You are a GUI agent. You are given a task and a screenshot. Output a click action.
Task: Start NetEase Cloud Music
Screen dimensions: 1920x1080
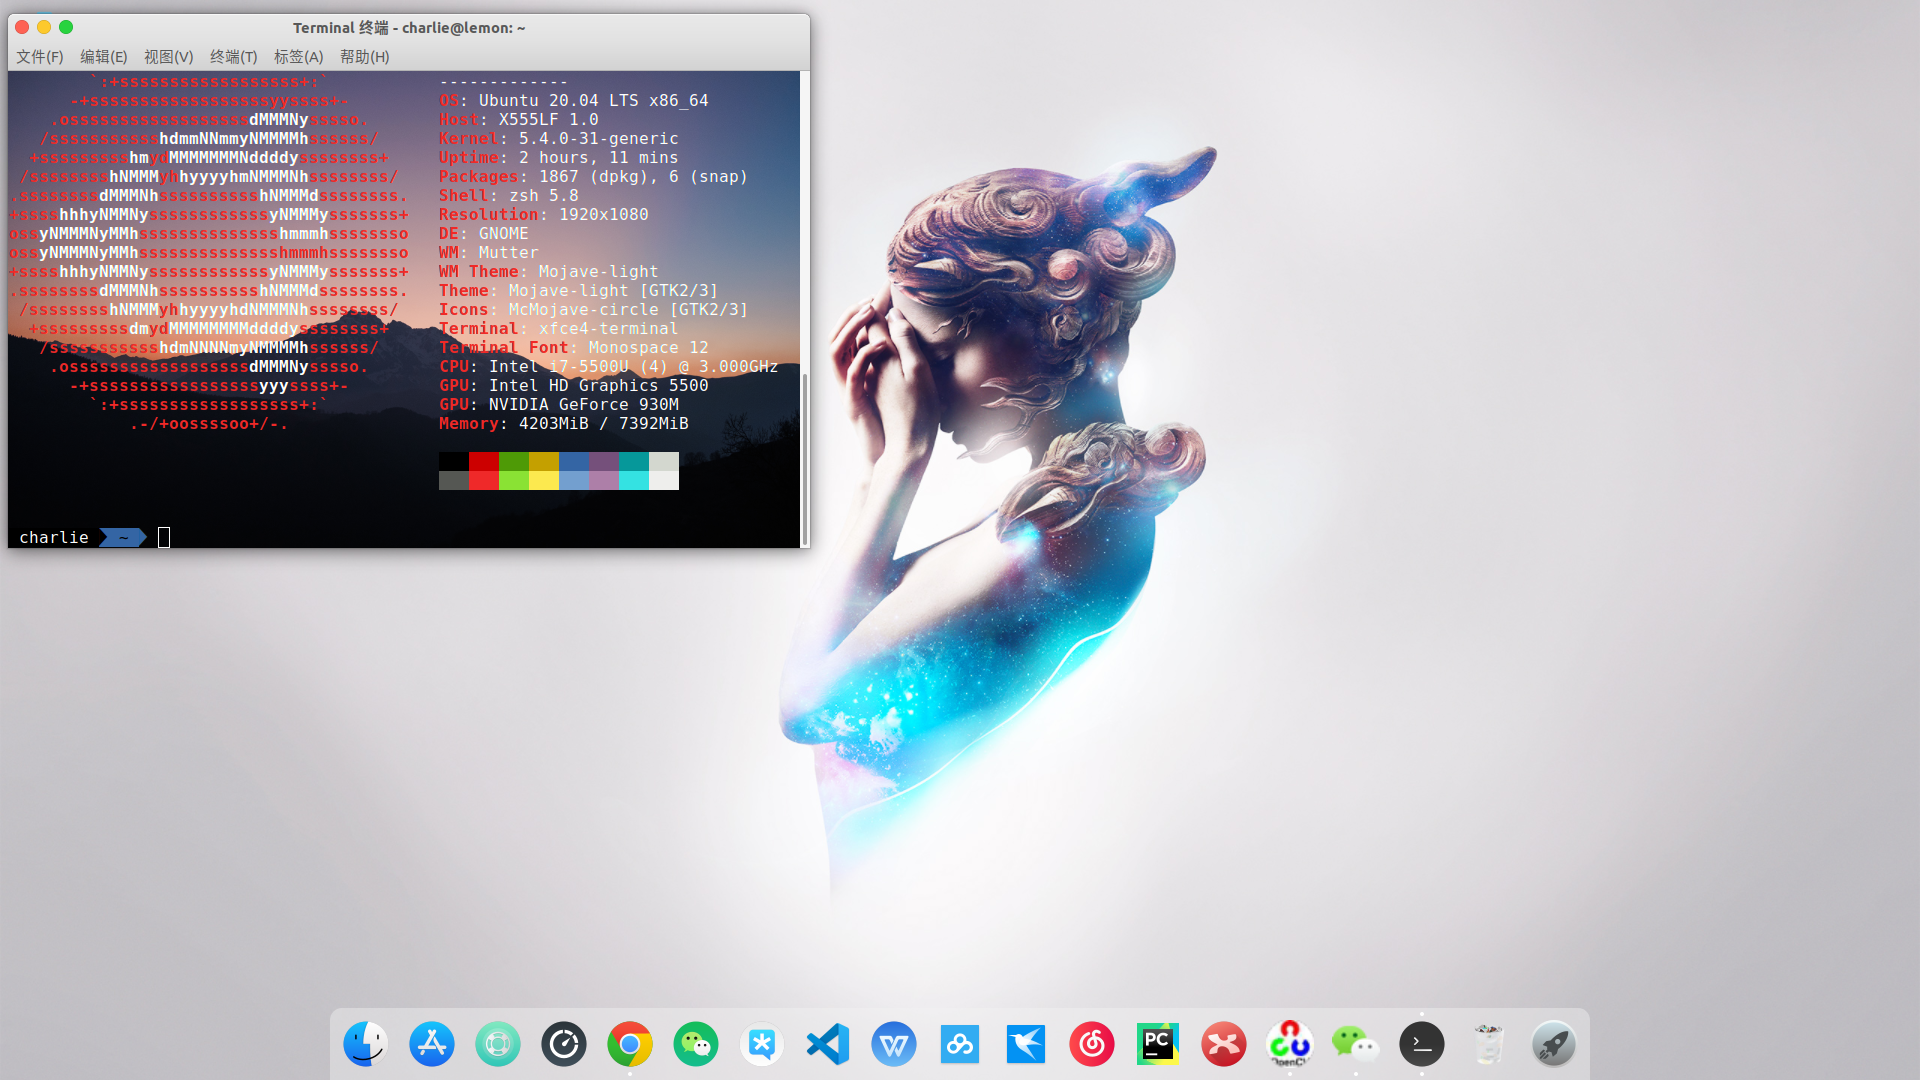[x=1091, y=1044]
